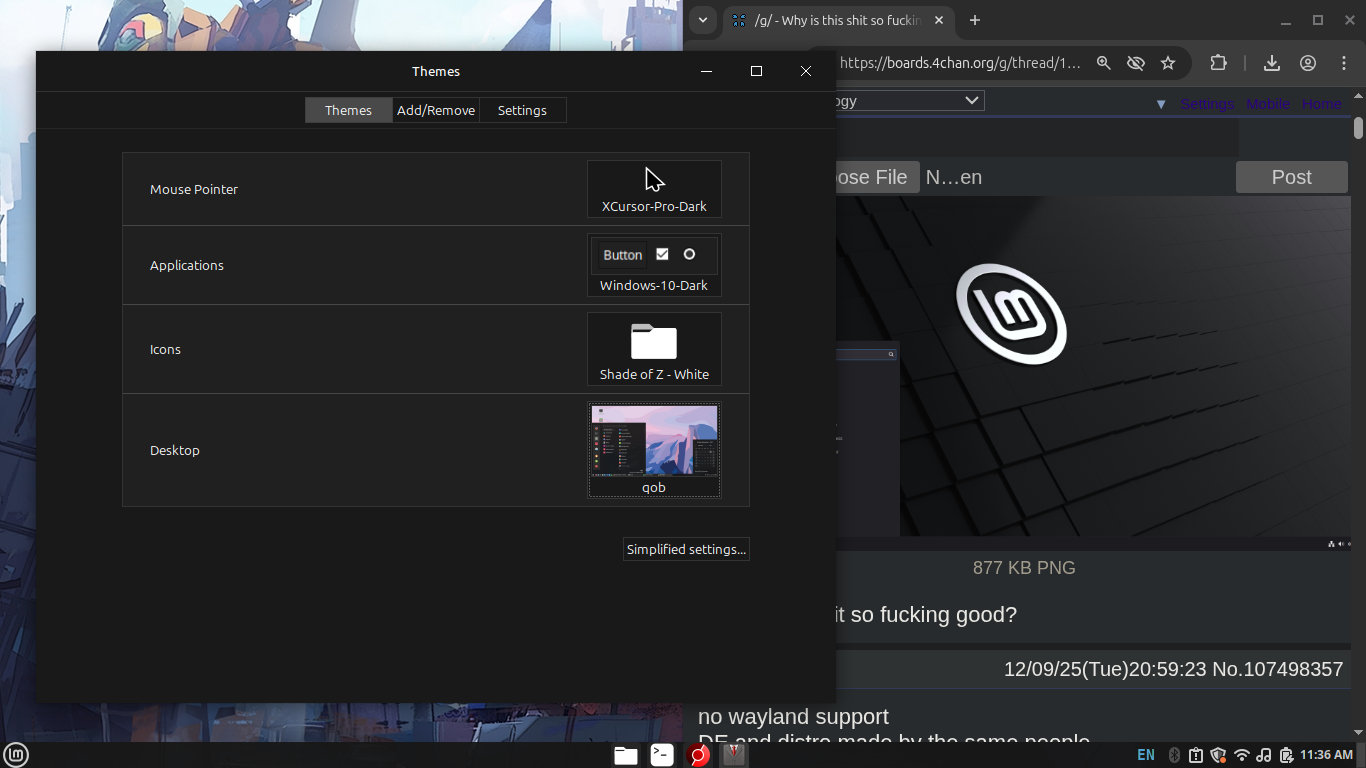Click the browser address bar URL

pyautogui.click(x=960, y=63)
